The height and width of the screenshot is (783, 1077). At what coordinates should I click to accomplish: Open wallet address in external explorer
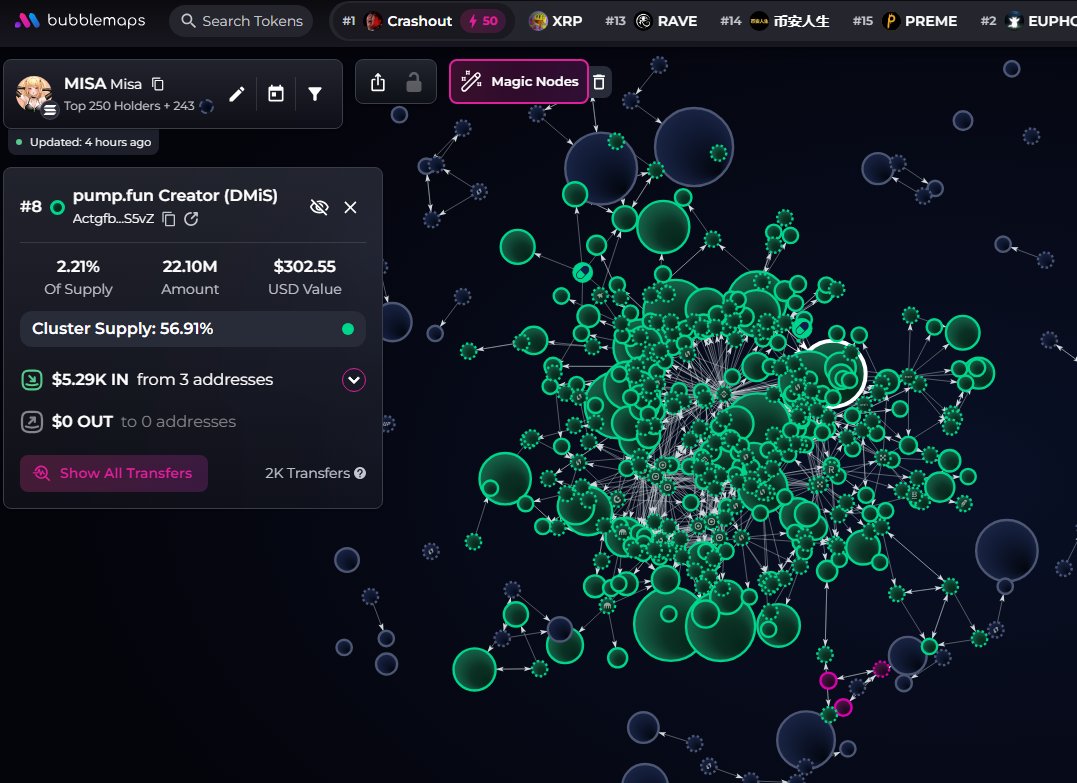[191, 219]
